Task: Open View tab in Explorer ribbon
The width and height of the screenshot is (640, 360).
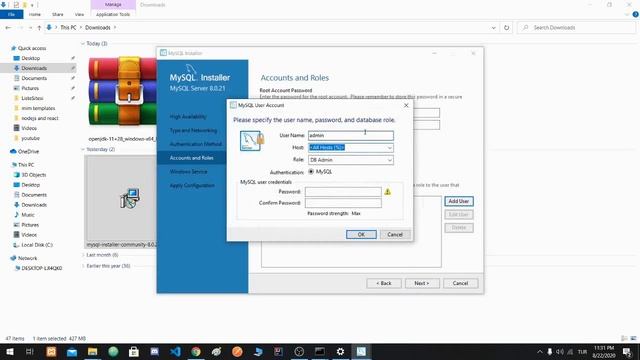Action: (x=79, y=14)
